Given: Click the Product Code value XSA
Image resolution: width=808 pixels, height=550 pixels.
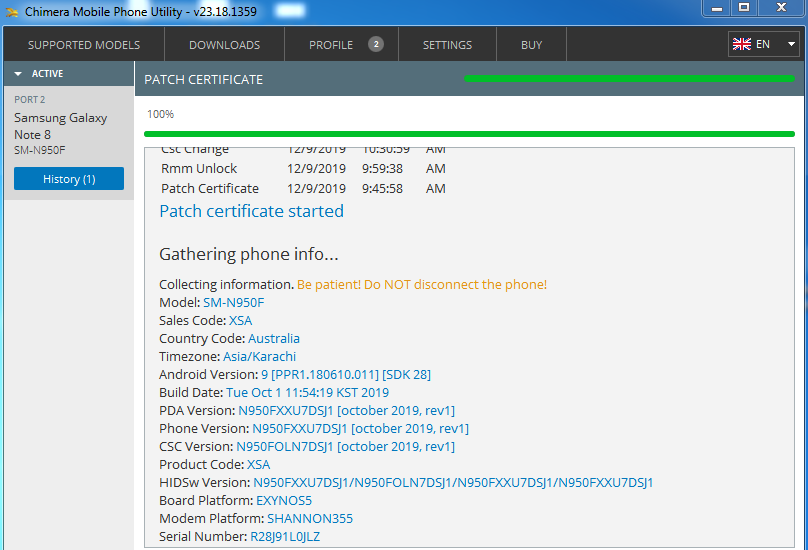Looking at the screenshot, I should (259, 465).
